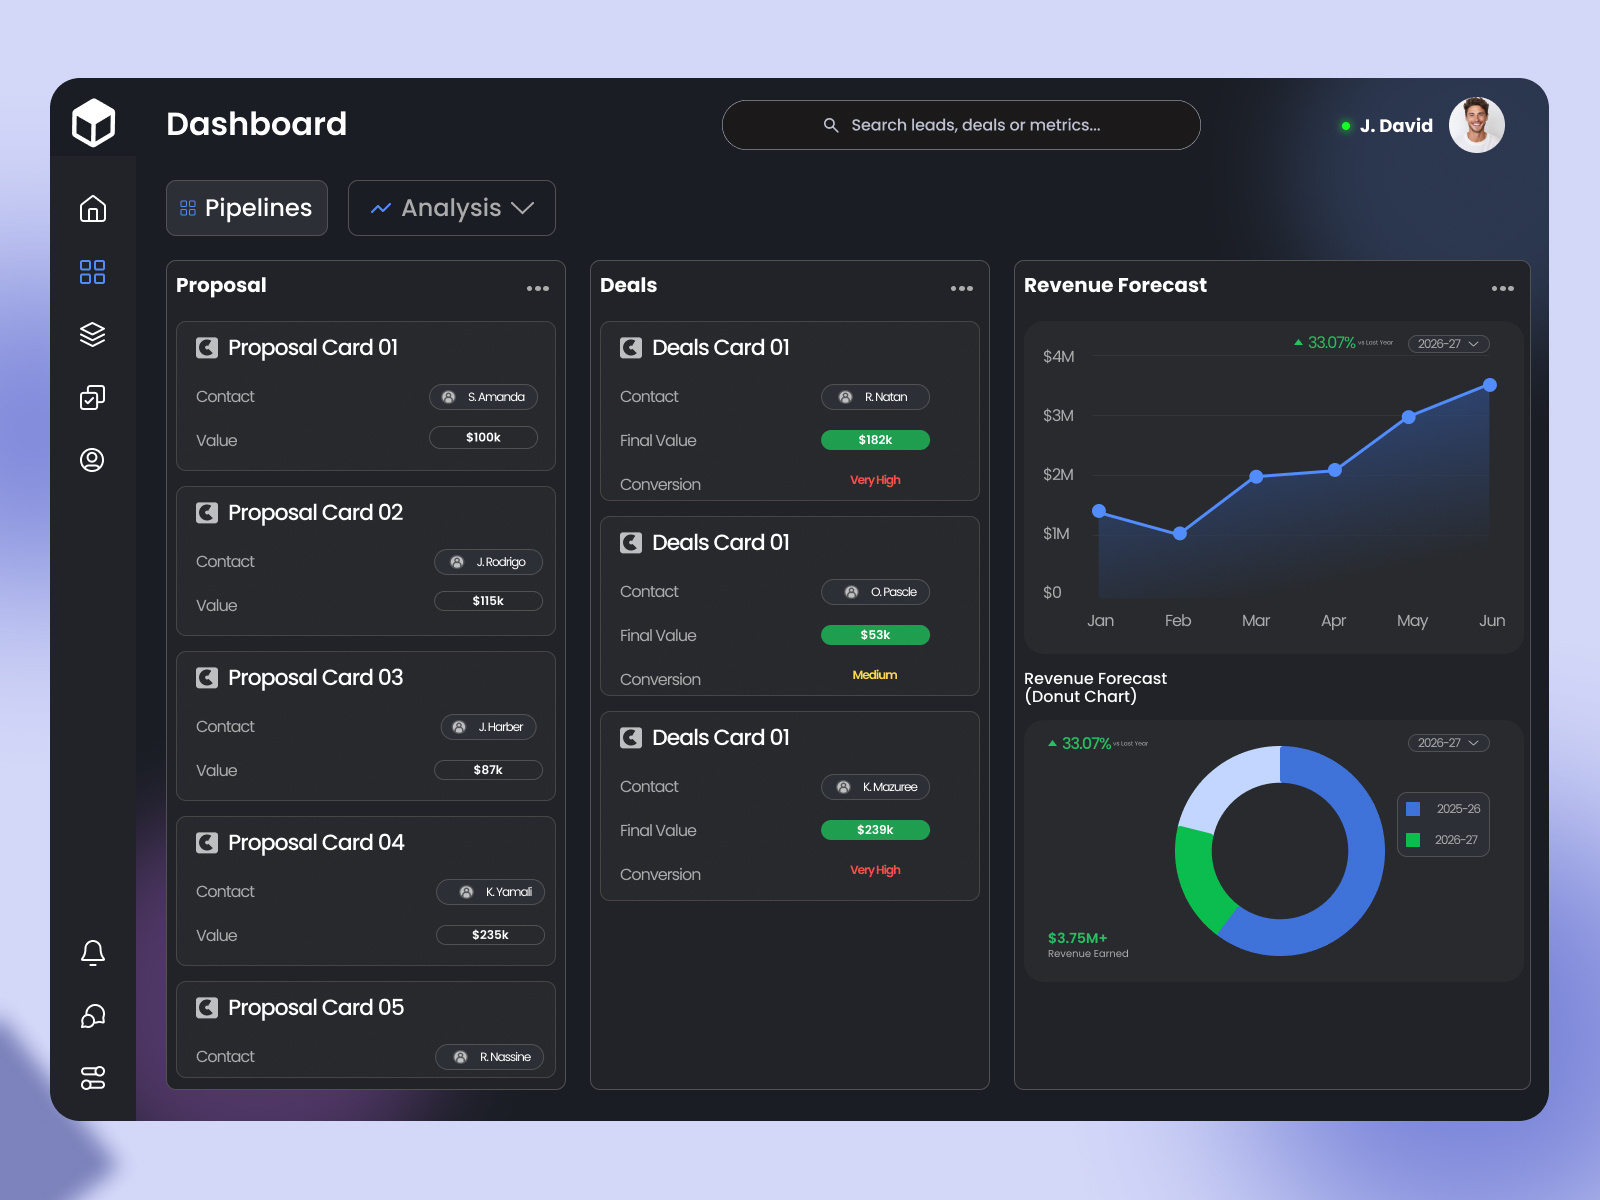Click the icon beside Proposal Card 01 title

pyautogui.click(x=207, y=348)
